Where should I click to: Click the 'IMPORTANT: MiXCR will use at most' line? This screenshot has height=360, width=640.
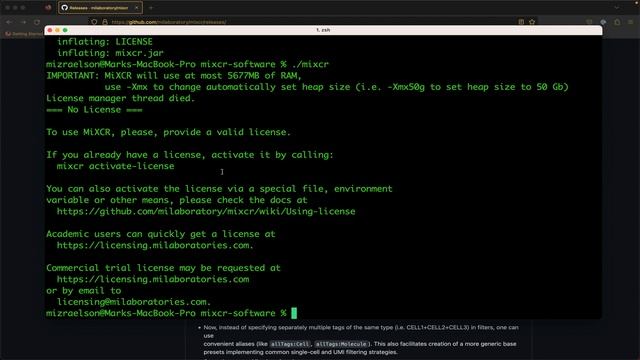click(x=174, y=76)
